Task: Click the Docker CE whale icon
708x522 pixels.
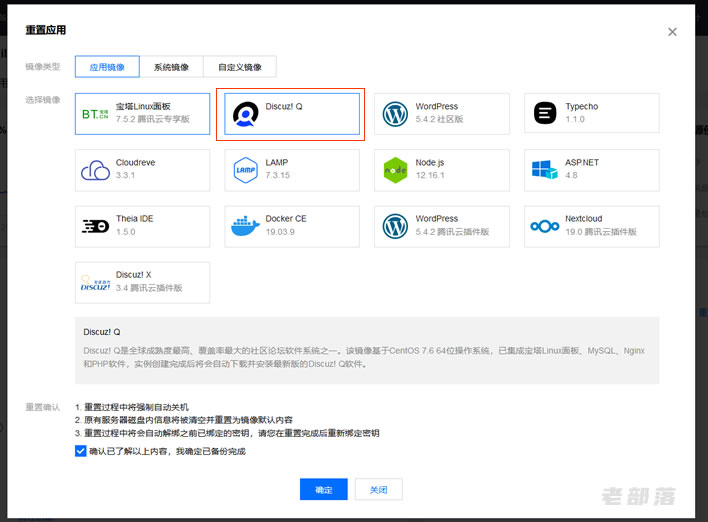Action: [245, 226]
